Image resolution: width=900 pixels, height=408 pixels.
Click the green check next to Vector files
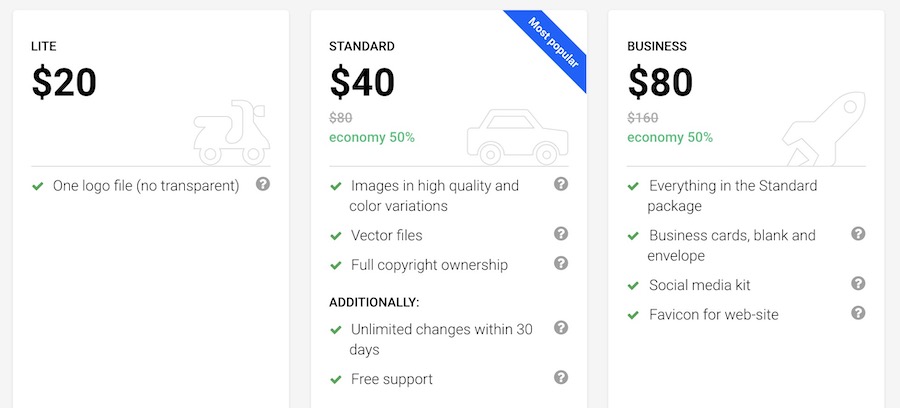(336, 236)
